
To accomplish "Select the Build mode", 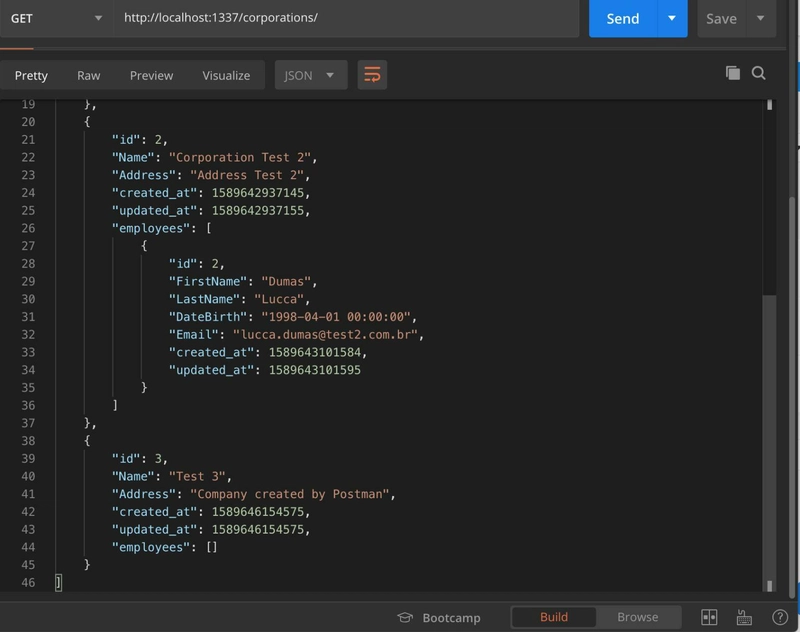I will pyautogui.click(x=554, y=617).
